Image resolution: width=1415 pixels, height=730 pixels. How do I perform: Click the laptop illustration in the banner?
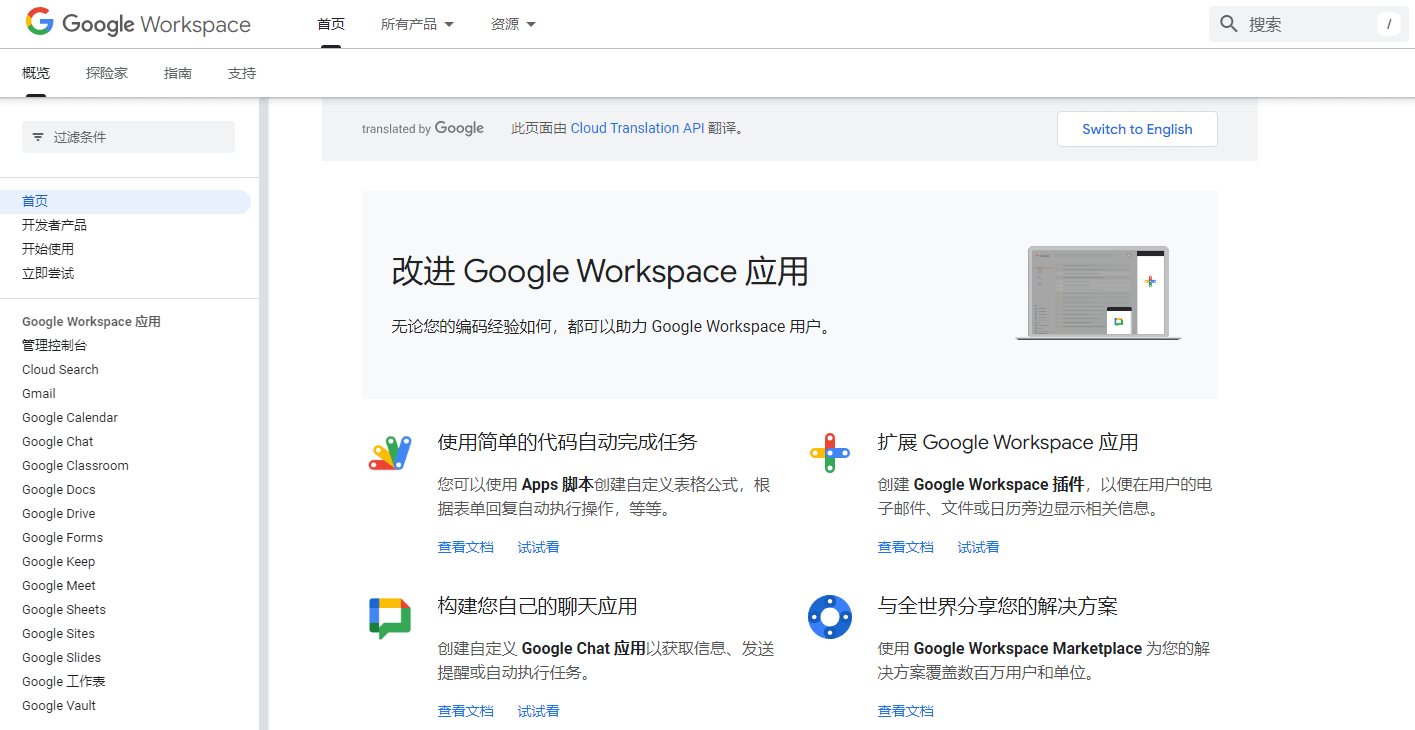[1098, 294]
